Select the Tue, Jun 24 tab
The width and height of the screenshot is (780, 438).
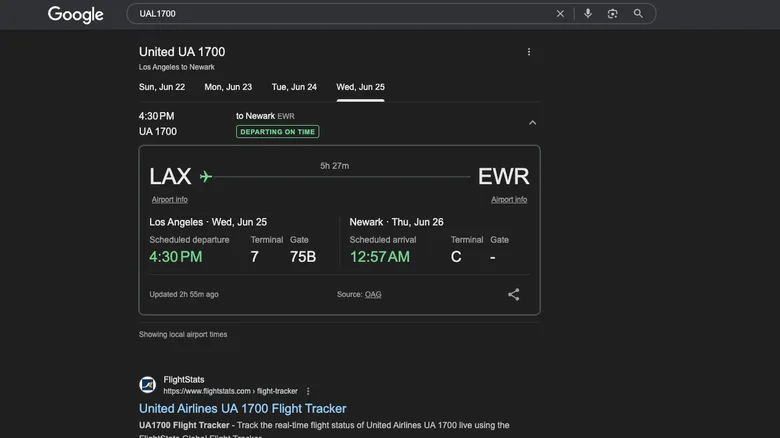(294, 87)
